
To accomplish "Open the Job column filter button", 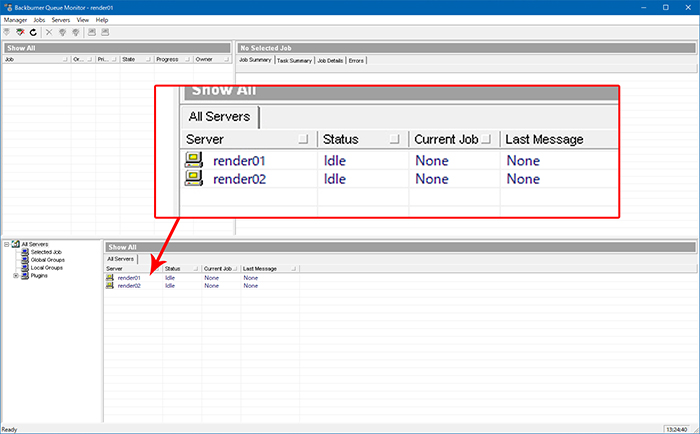I will pos(65,59).
